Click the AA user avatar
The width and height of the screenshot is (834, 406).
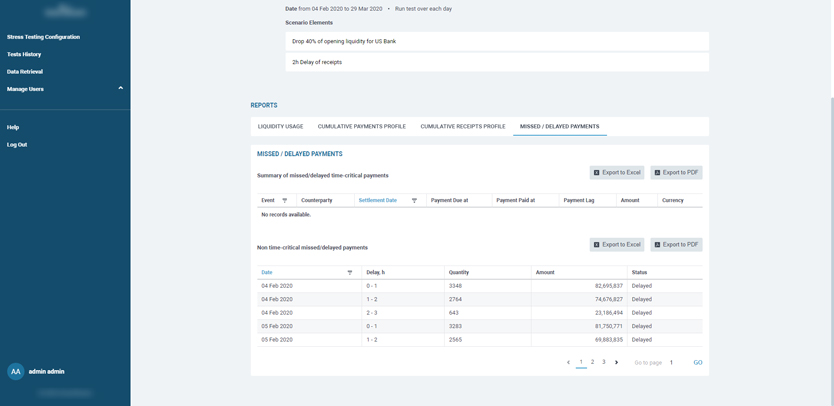click(x=15, y=371)
